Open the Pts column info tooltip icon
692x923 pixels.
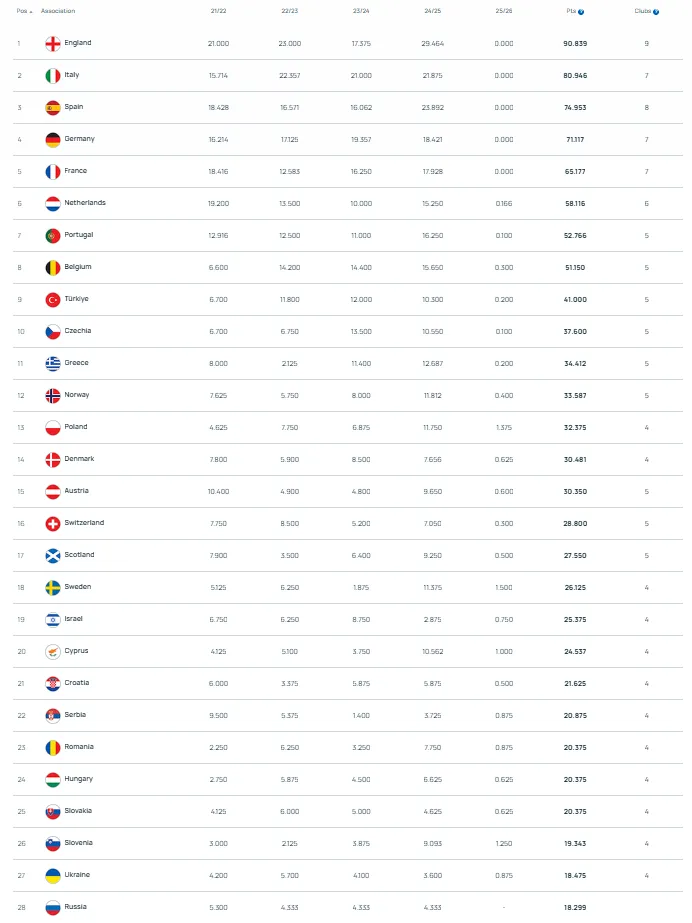click(581, 12)
